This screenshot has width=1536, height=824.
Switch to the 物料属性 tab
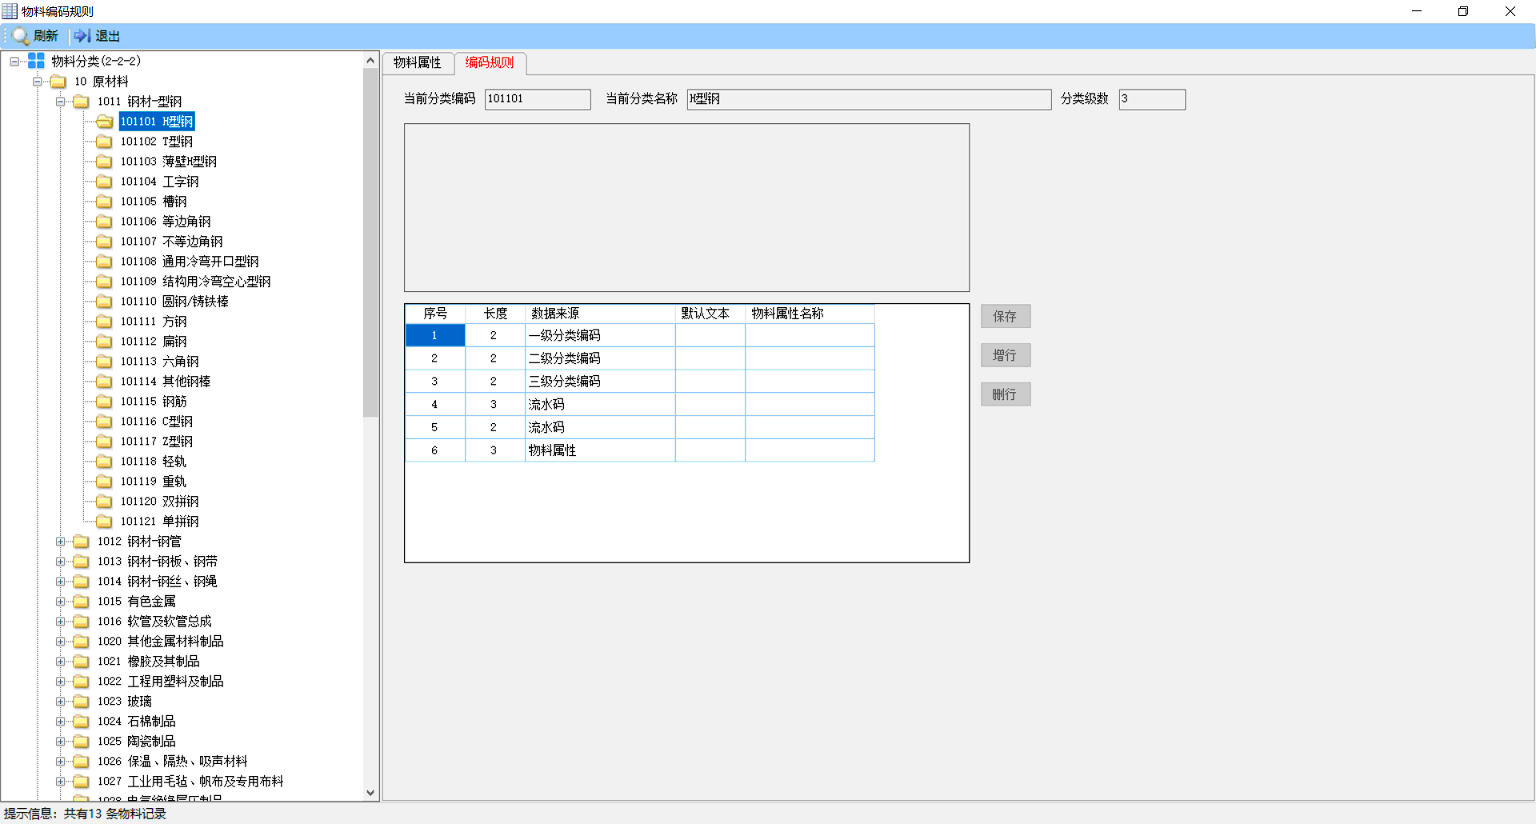pos(418,63)
